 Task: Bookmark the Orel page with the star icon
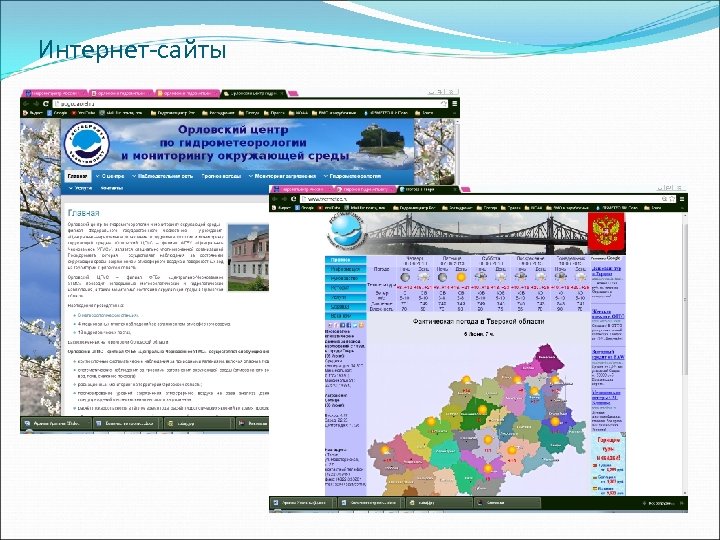tap(444, 104)
